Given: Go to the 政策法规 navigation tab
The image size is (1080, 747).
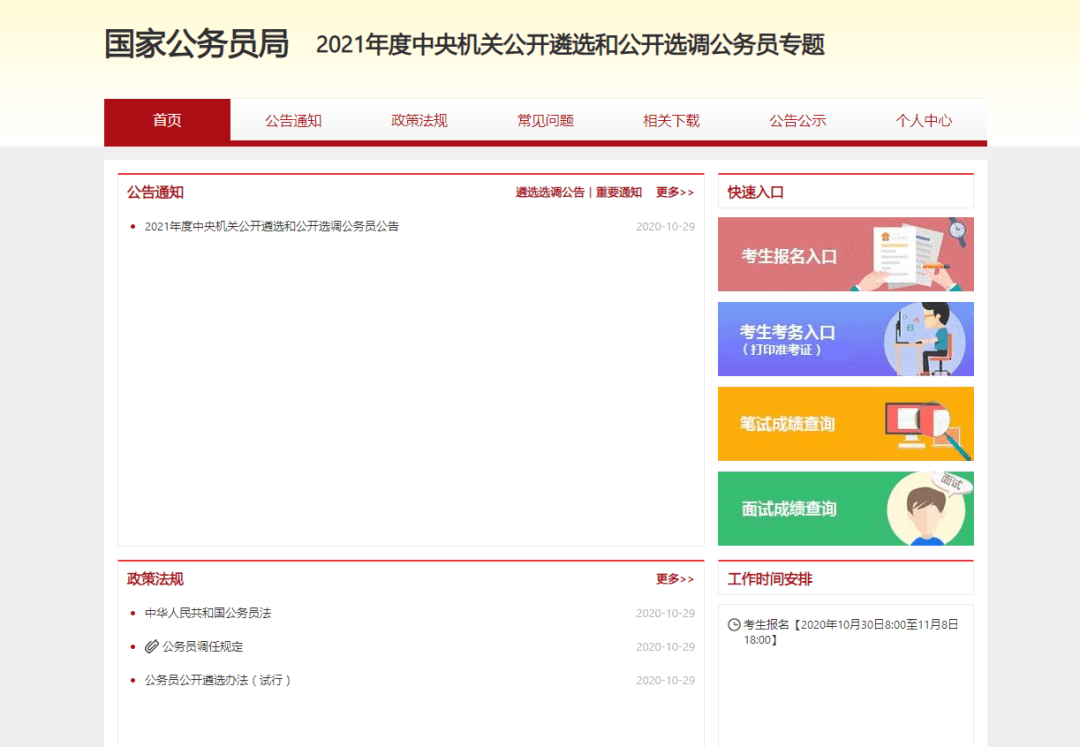Looking at the screenshot, I should point(419,121).
